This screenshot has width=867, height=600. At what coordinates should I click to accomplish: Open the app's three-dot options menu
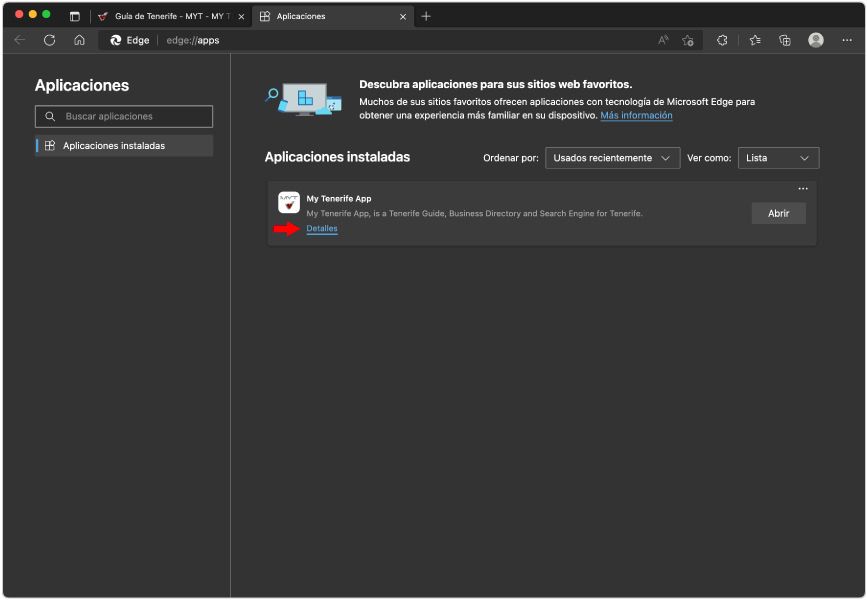pyautogui.click(x=801, y=188)
